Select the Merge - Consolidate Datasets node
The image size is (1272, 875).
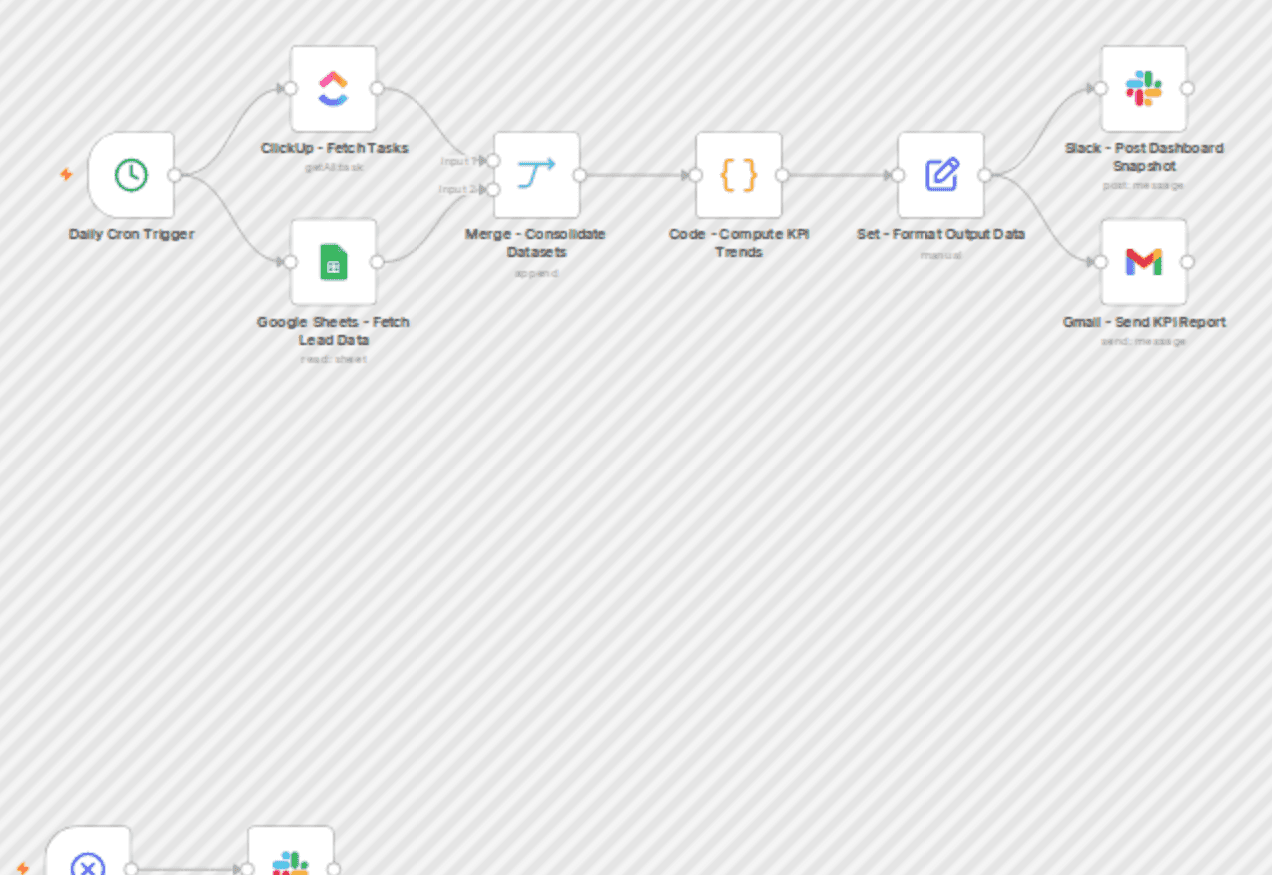click(536, 175)
